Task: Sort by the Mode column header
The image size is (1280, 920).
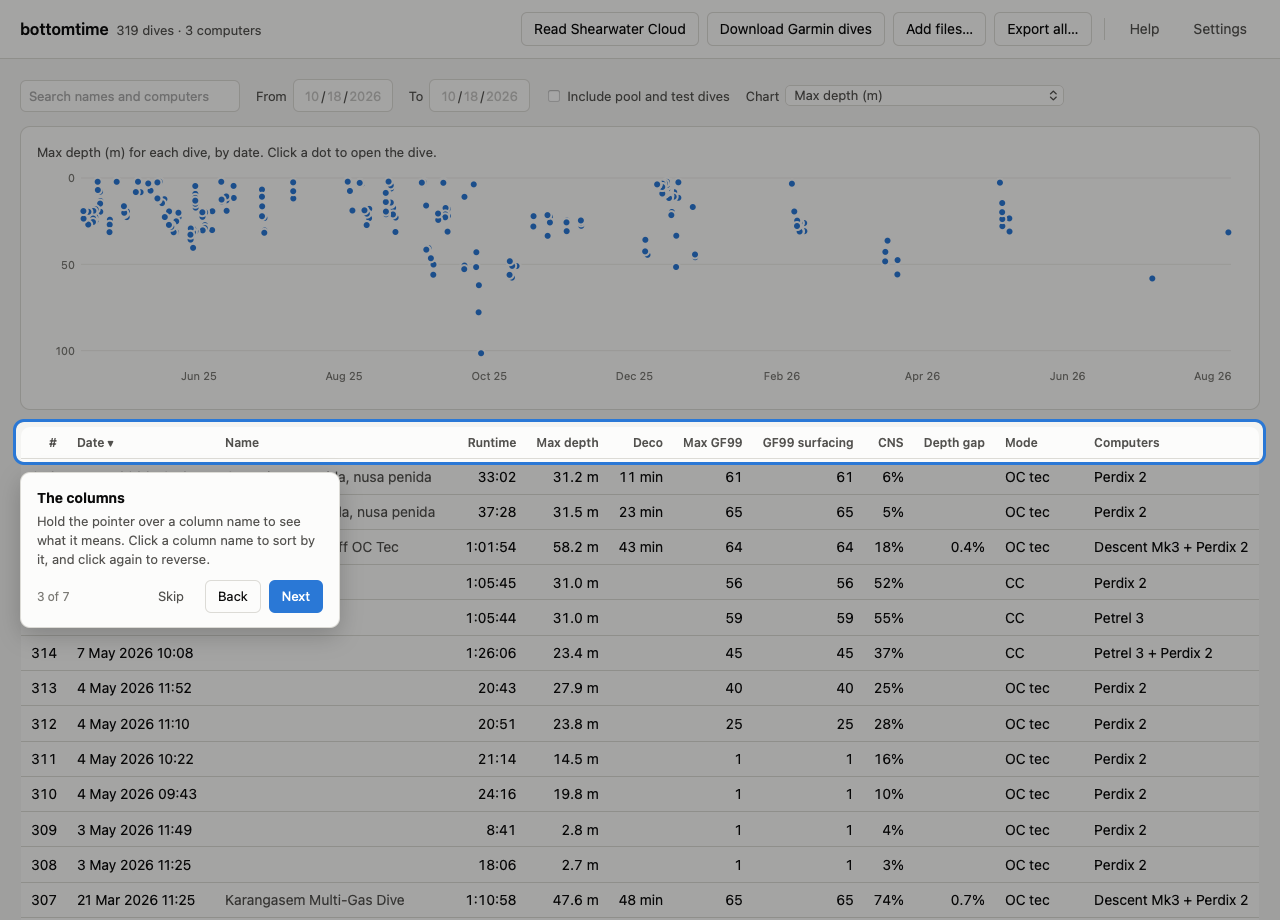Action: tap(1021, 442)
